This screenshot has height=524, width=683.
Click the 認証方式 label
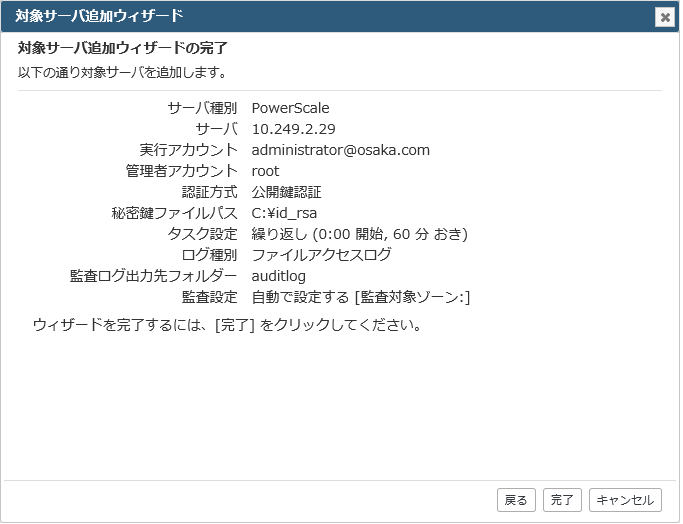pos(210,192)
